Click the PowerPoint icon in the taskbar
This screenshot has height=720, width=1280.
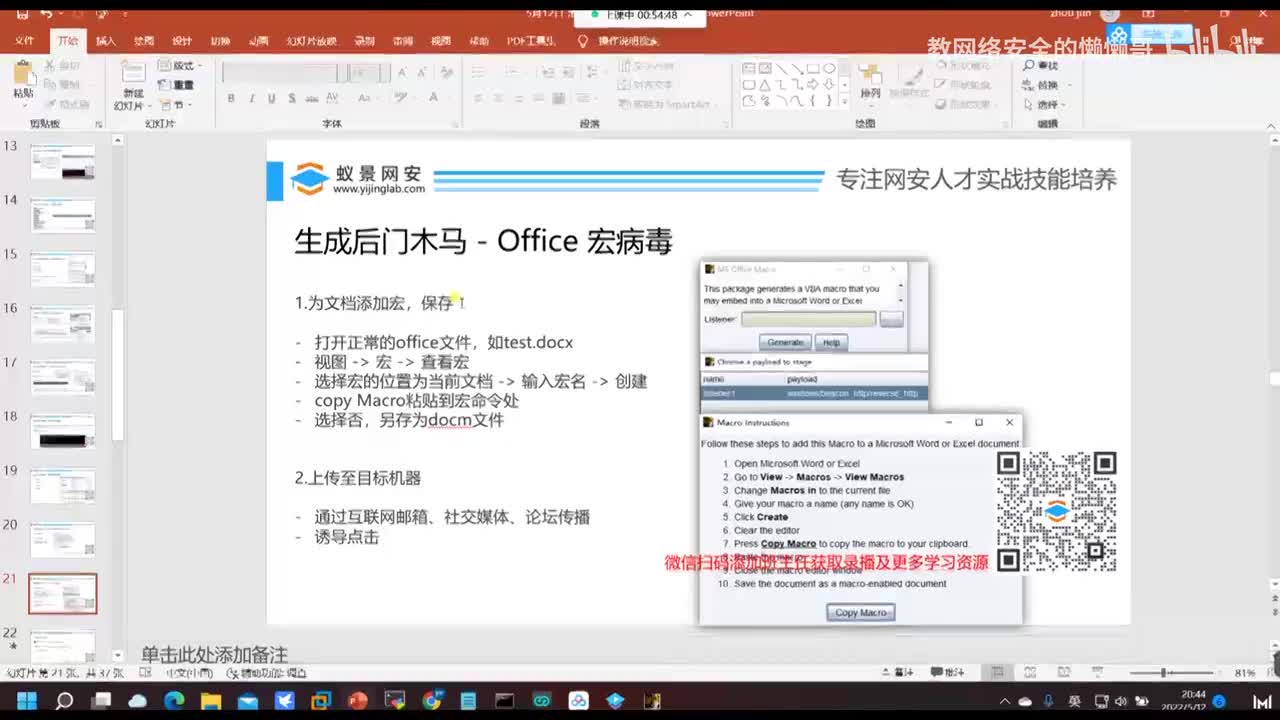[358, 701]
